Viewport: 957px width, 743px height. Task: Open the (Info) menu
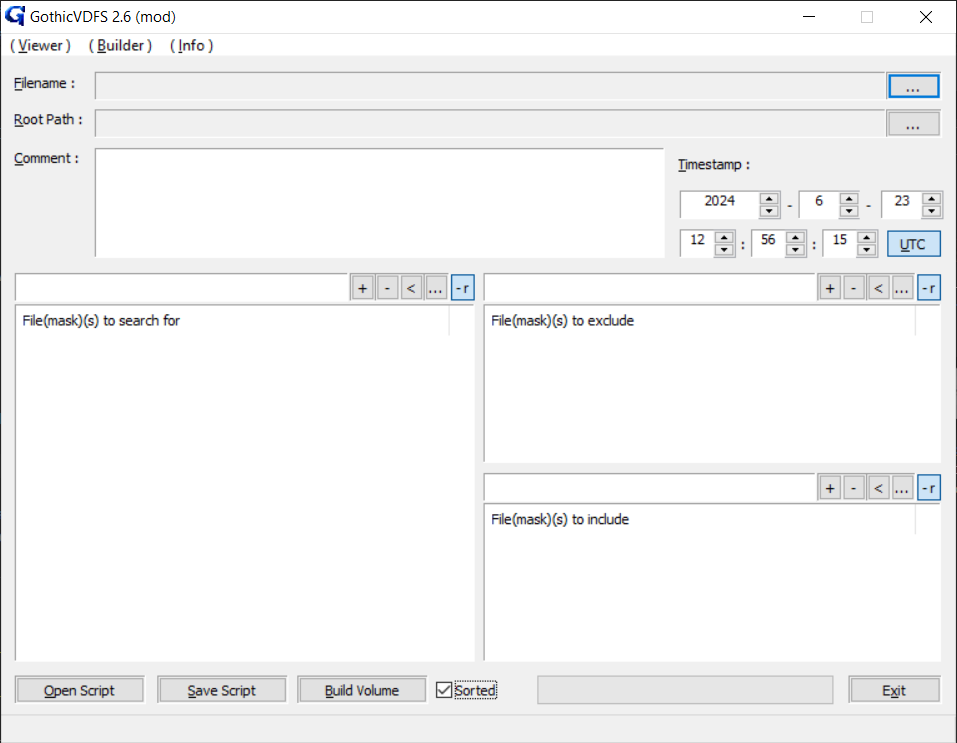pyautogui.click(x=192, y=46)
